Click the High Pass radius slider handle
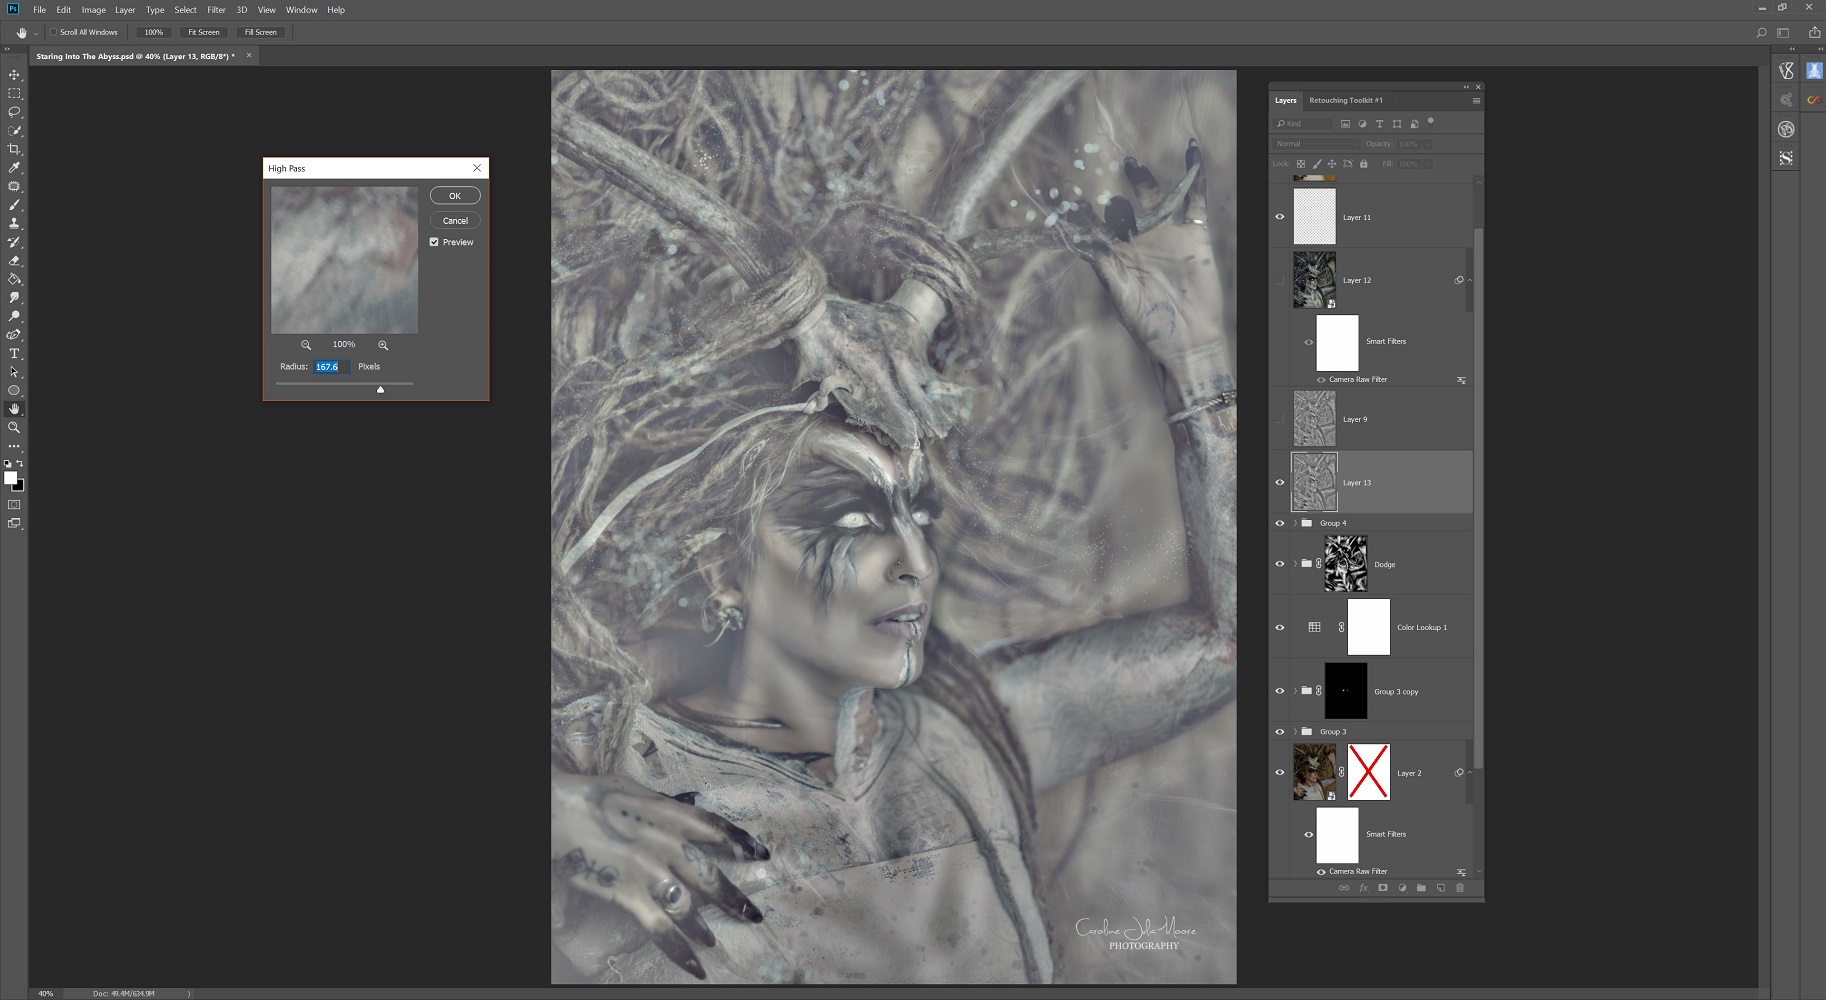Viewport: 1826px width, 1000px height. pyautogui.click(x=380, y=390)
